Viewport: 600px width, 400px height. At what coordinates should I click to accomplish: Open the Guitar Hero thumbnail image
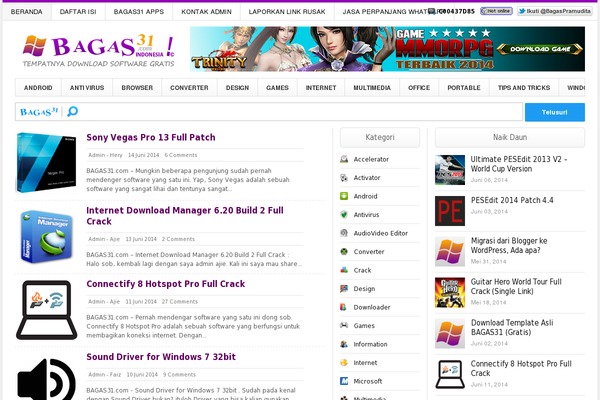click(x=450, y=292)
